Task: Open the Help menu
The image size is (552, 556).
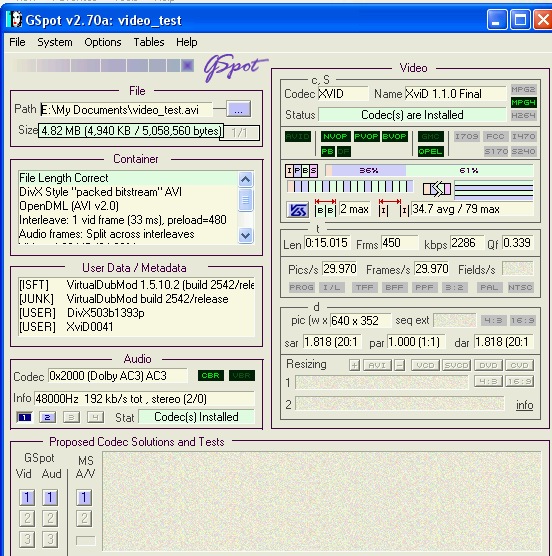Action: click(186, 42)
